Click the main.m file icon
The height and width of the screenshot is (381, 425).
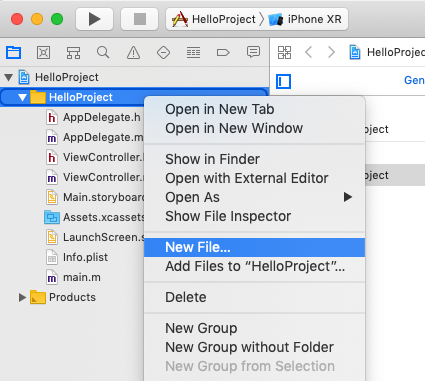pyautogui.click(x=52, y=277)
